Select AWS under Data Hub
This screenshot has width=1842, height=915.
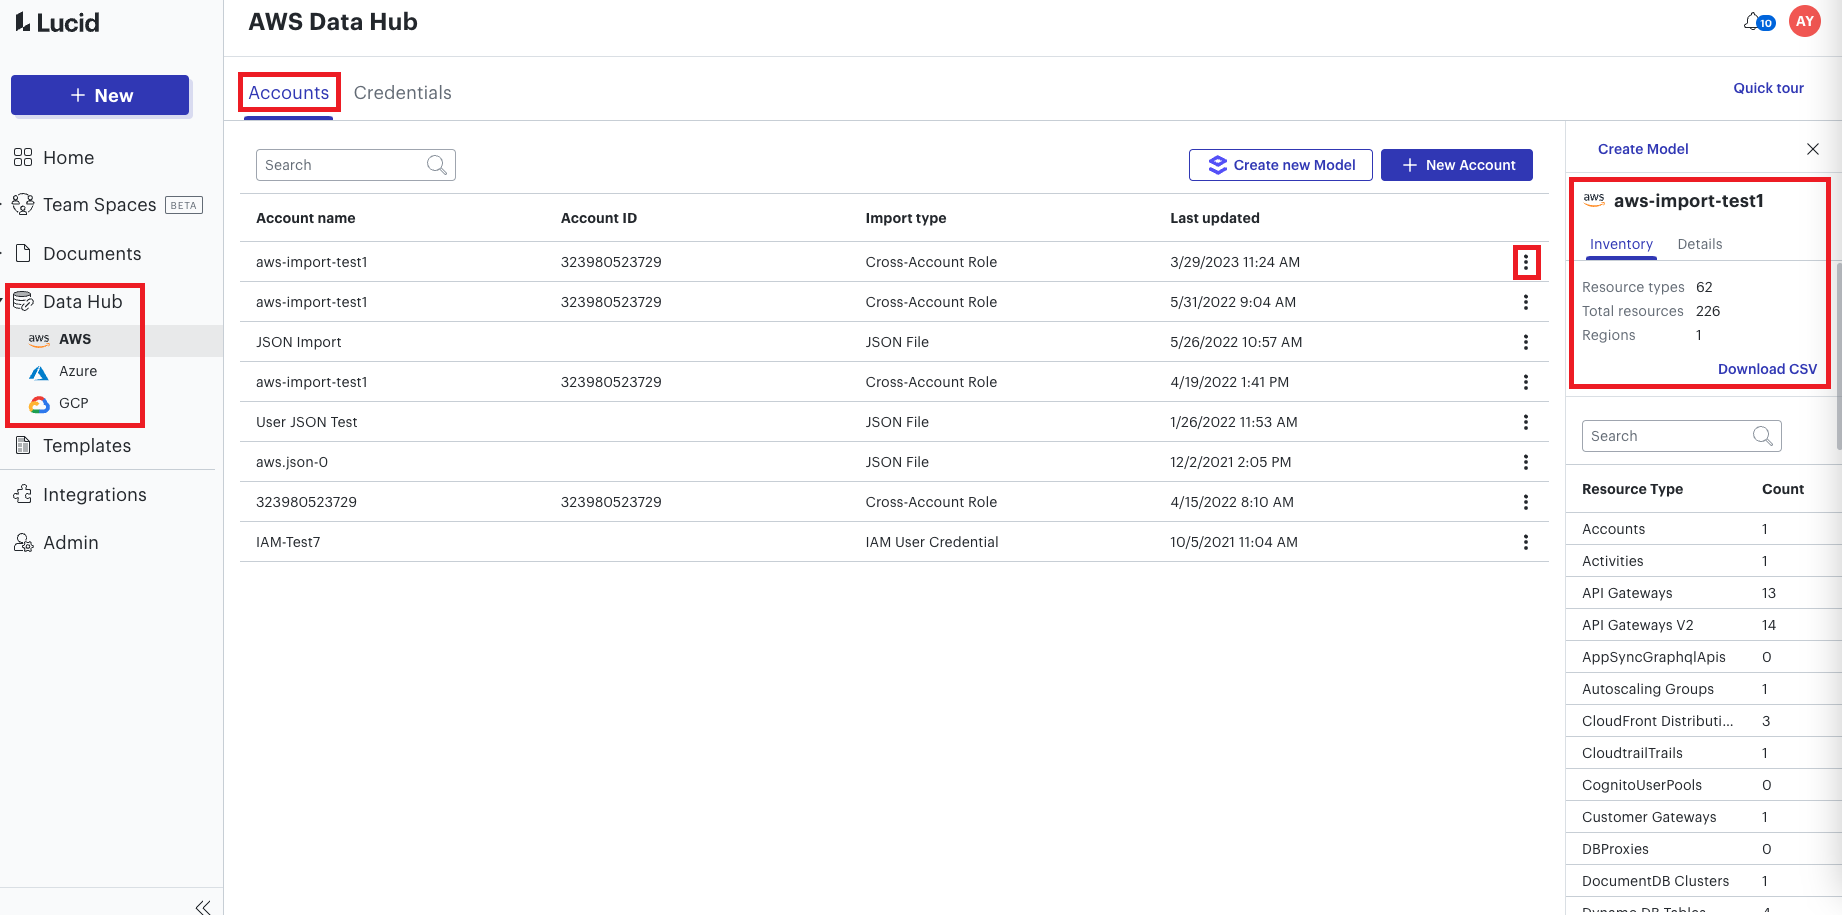[74, 339]
